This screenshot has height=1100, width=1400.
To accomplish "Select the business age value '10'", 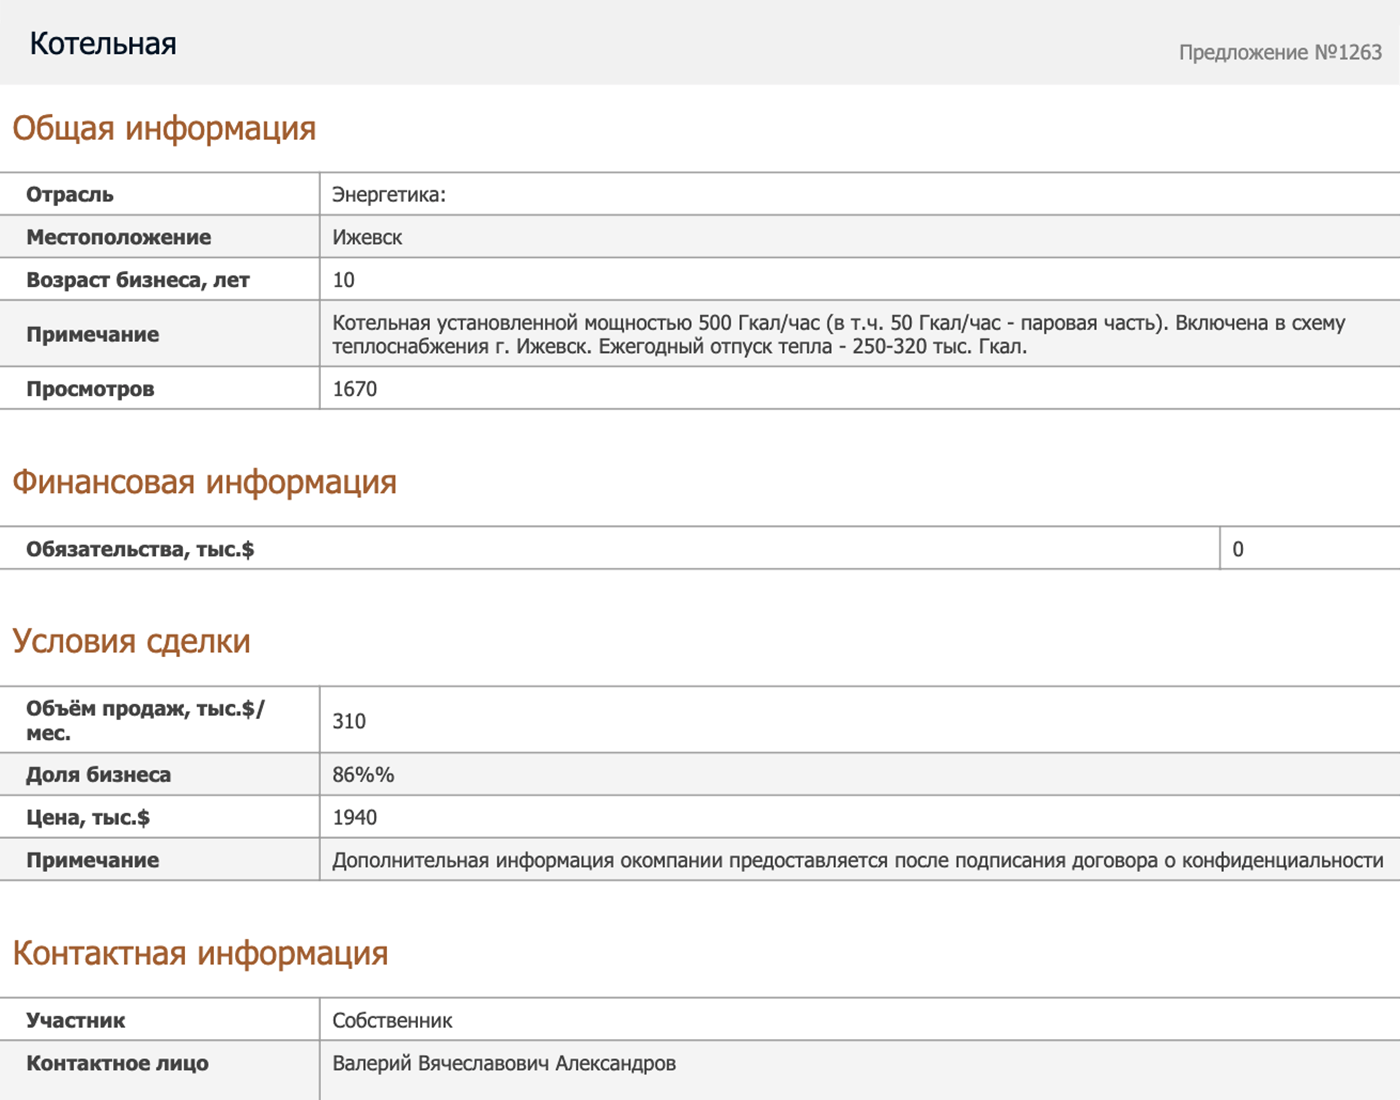I will click(343, 280).
